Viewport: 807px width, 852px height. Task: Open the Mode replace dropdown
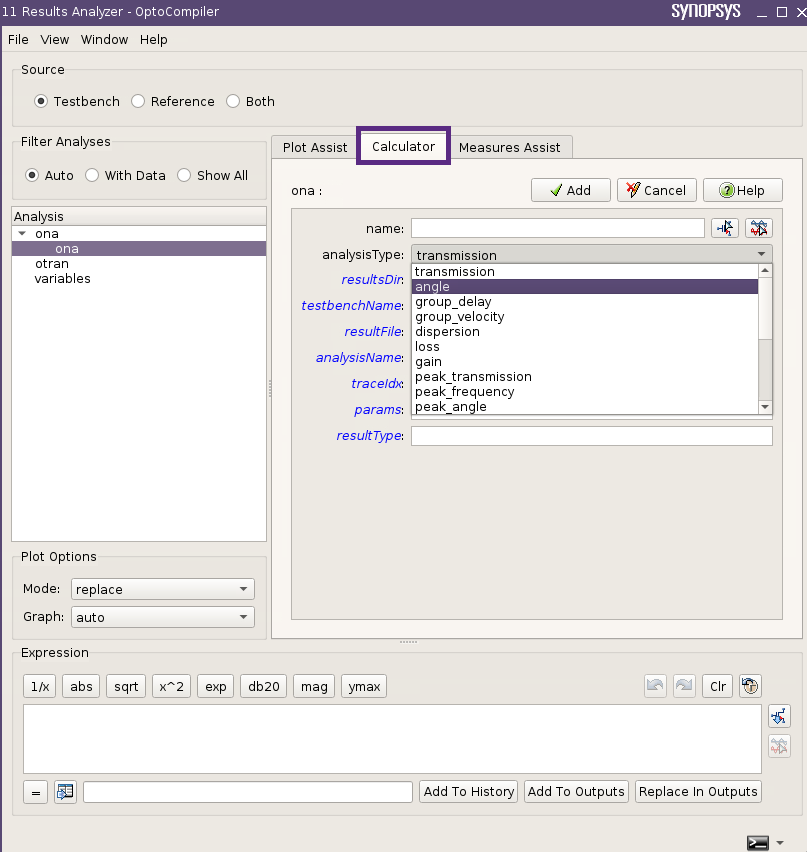(x=162, y=589)
